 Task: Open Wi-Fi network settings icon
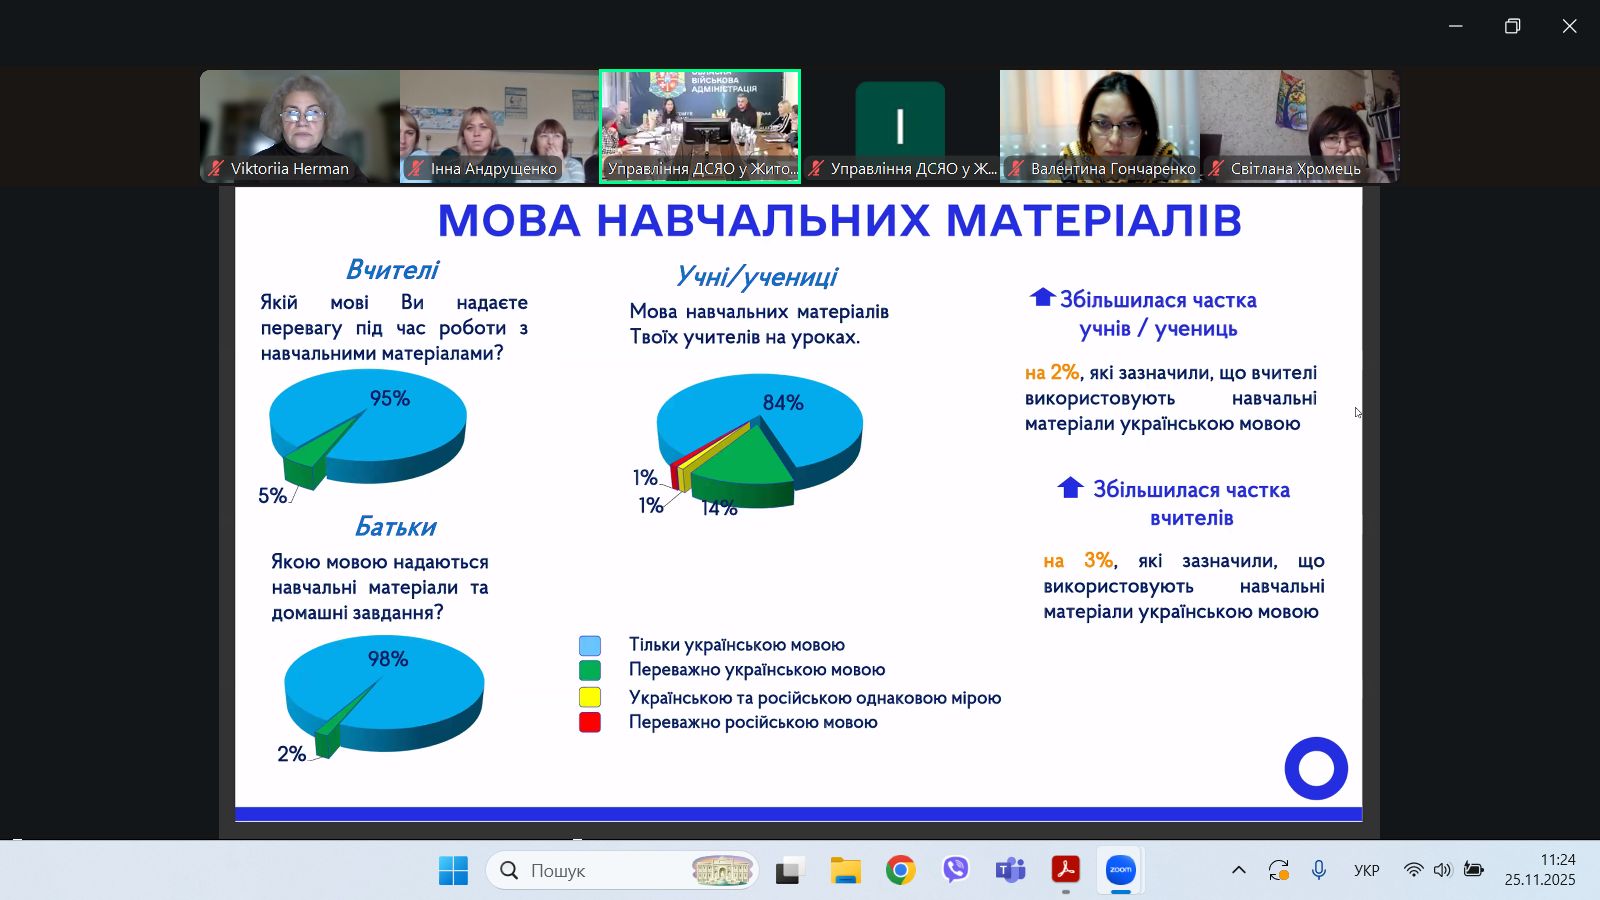coord(1413,870)
